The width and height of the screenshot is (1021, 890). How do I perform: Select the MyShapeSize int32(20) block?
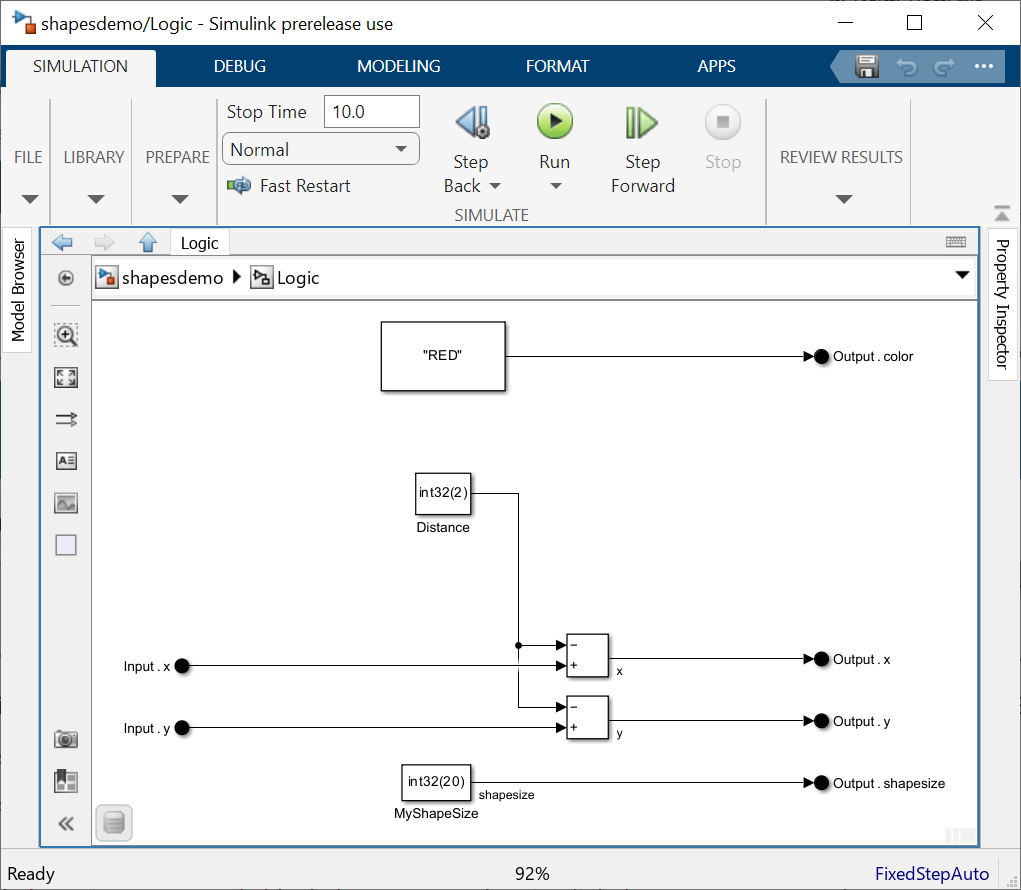[436, 783]
